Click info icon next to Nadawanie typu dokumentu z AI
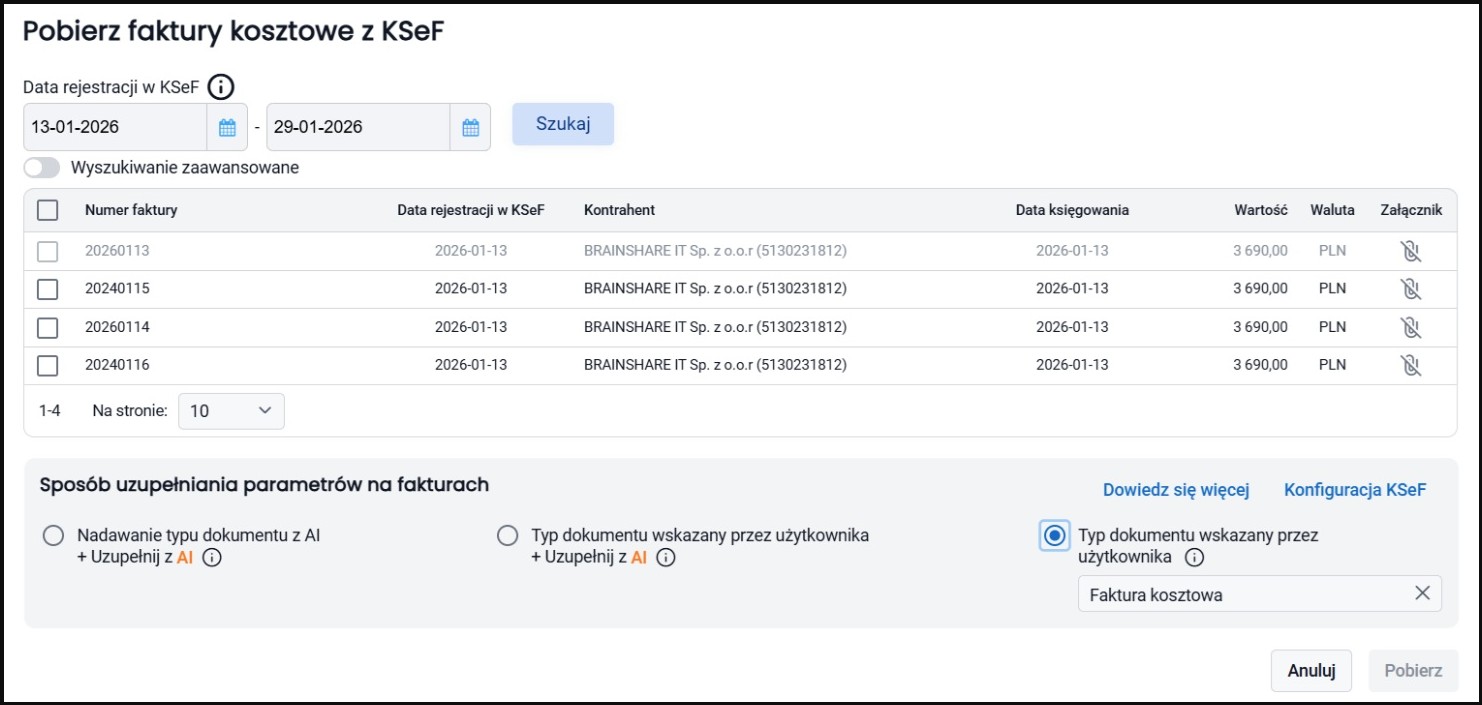Viewport: 1482px width, 705px height. (x=211, y=558)
